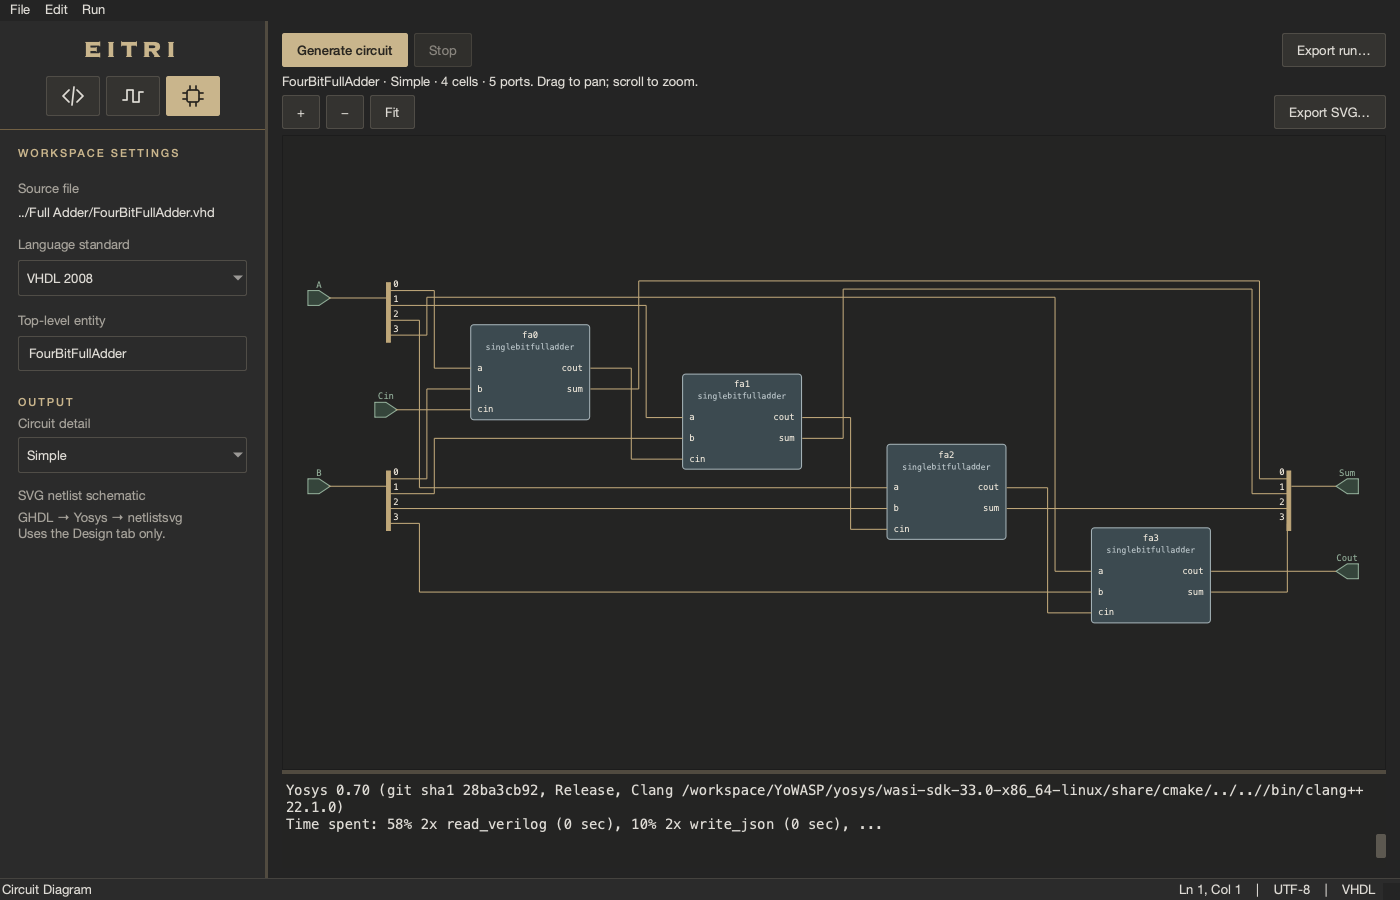
Task: Select the fa0 singlebitfulladder cell
Action: point(530,372)
